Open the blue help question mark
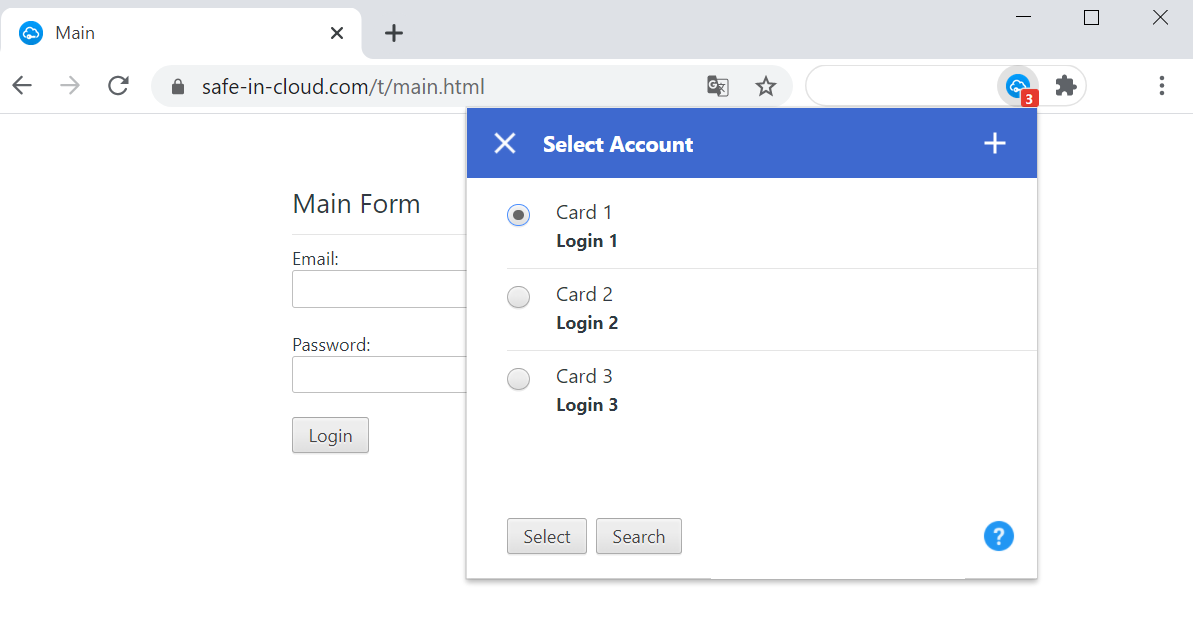The width and height of the screenshot is (1193, 632). (x=998, y=536)
